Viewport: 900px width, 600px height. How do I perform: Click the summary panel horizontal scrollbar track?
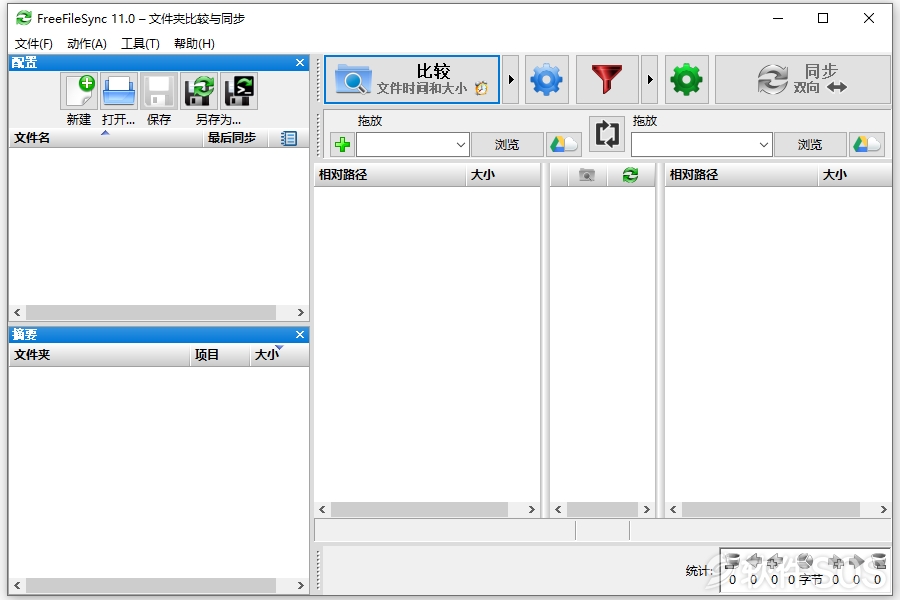click(x=151, y=586)
